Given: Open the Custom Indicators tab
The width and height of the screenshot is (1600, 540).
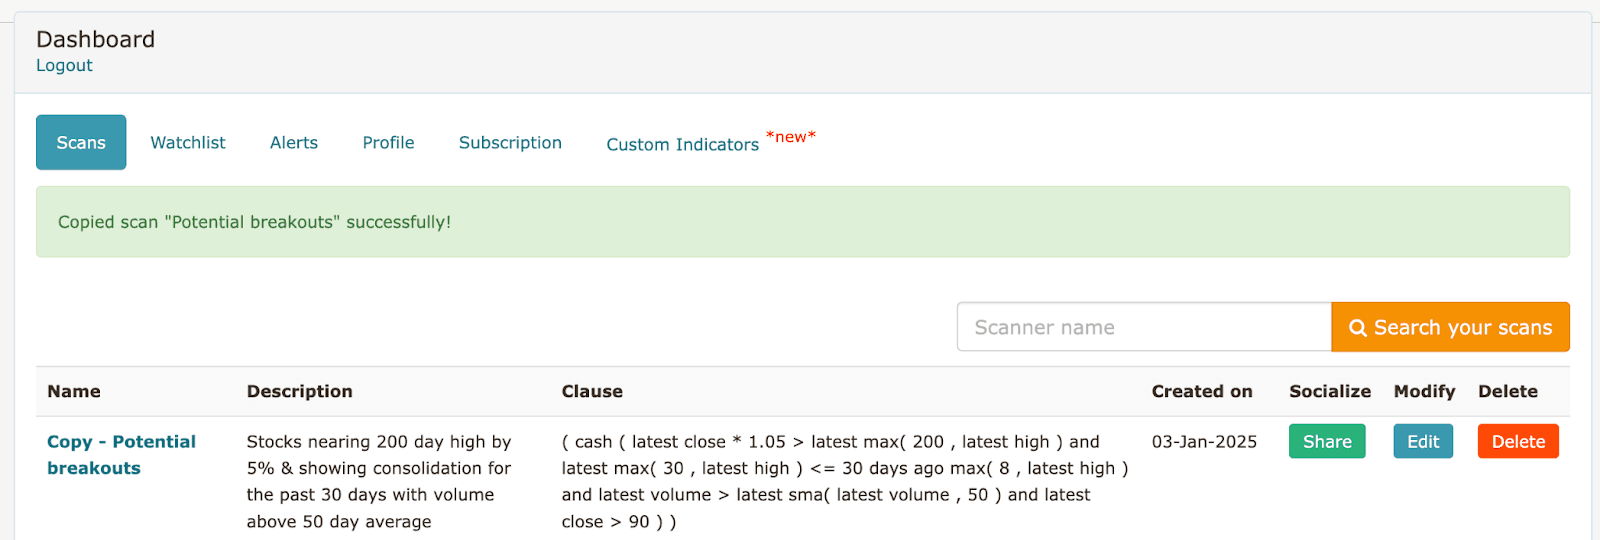Looking at the screenshot, I should click(x=683, y=144).
